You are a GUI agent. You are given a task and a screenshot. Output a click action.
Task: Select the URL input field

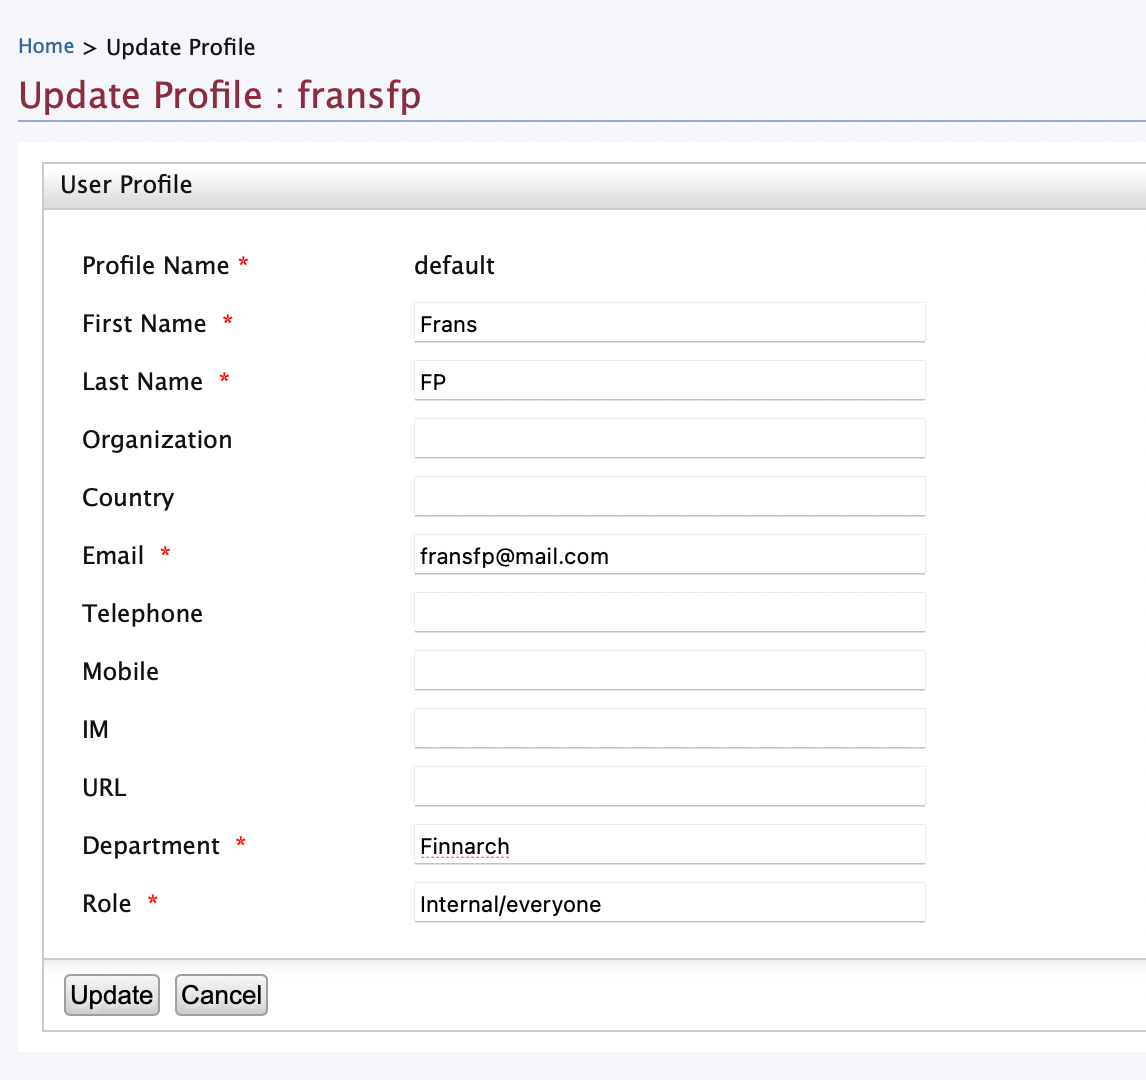(x=668, y=788)
